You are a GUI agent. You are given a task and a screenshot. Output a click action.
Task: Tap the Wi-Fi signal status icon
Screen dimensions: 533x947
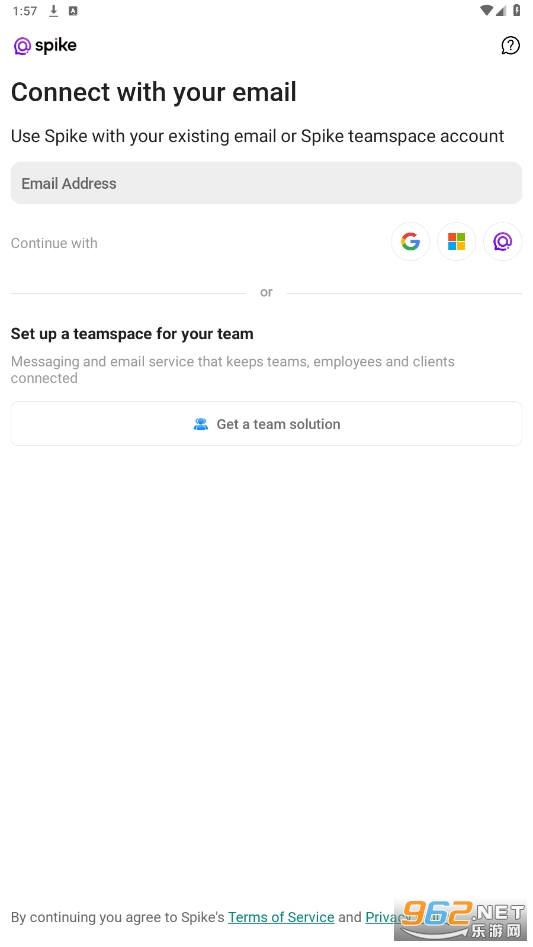tap(487, 10)
